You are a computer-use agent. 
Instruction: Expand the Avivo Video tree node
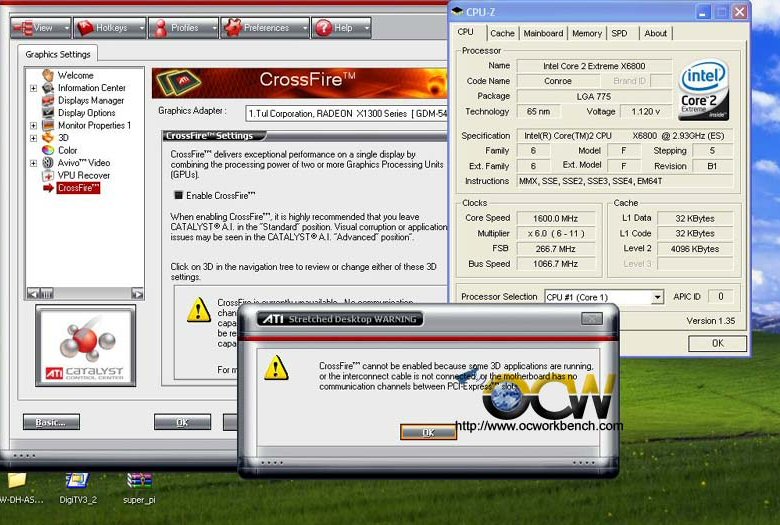click(33, 163)
